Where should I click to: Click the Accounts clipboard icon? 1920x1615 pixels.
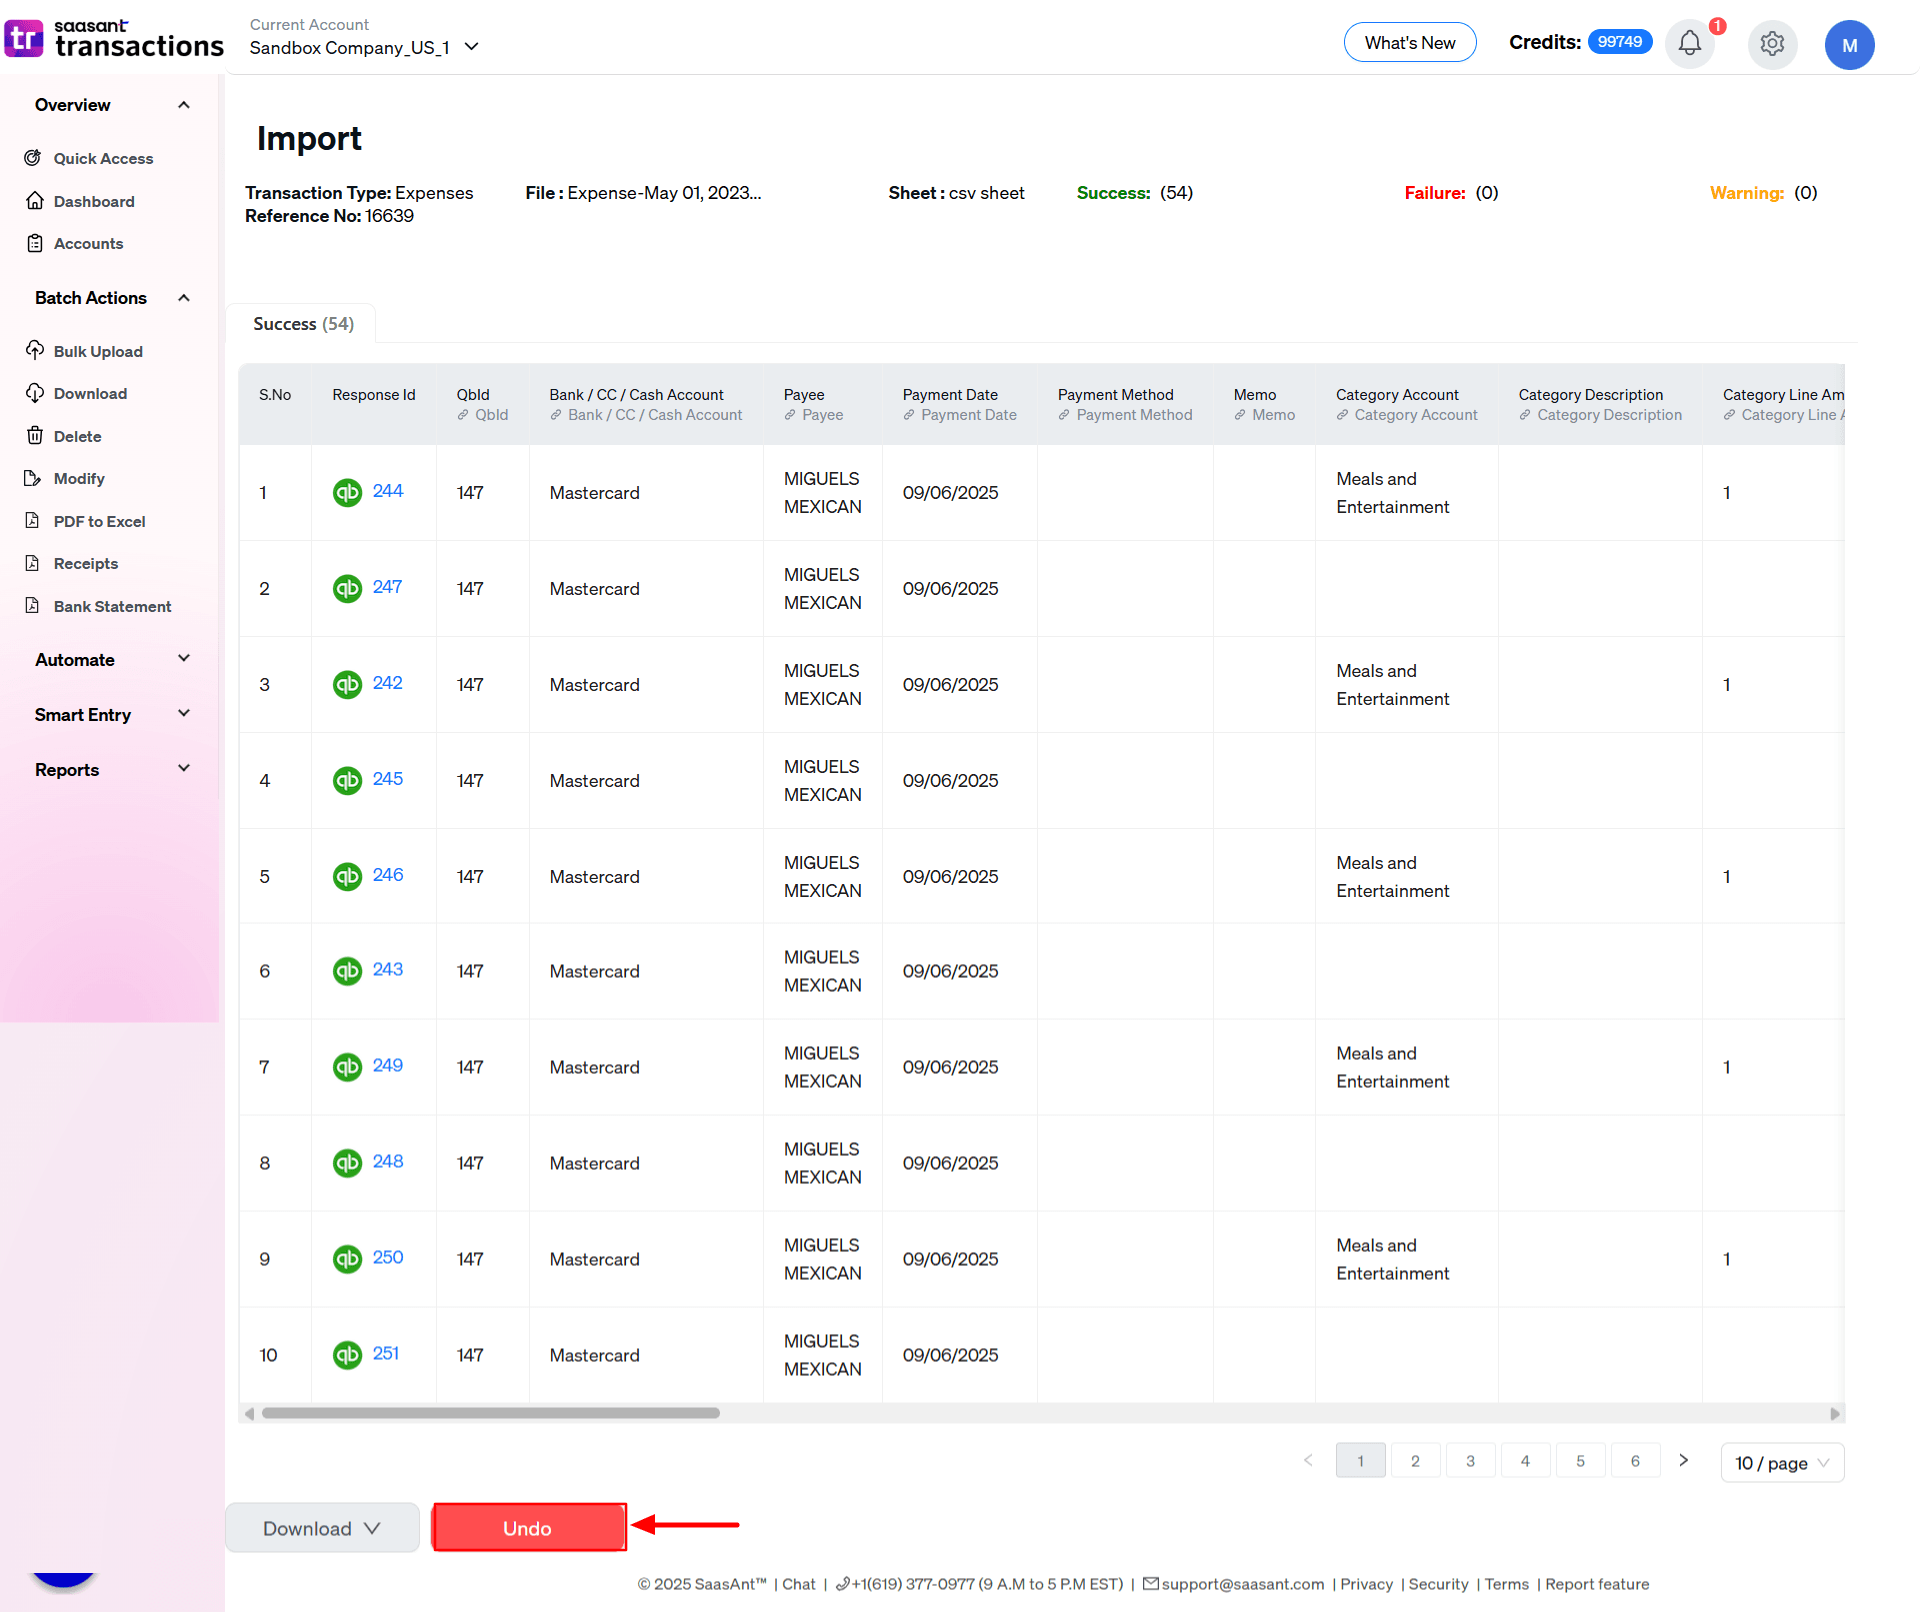pyautogui.click(x=34, y=243)
